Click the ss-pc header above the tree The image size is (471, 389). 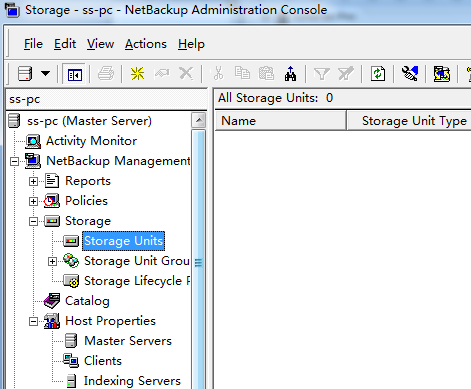coord(107,99)
